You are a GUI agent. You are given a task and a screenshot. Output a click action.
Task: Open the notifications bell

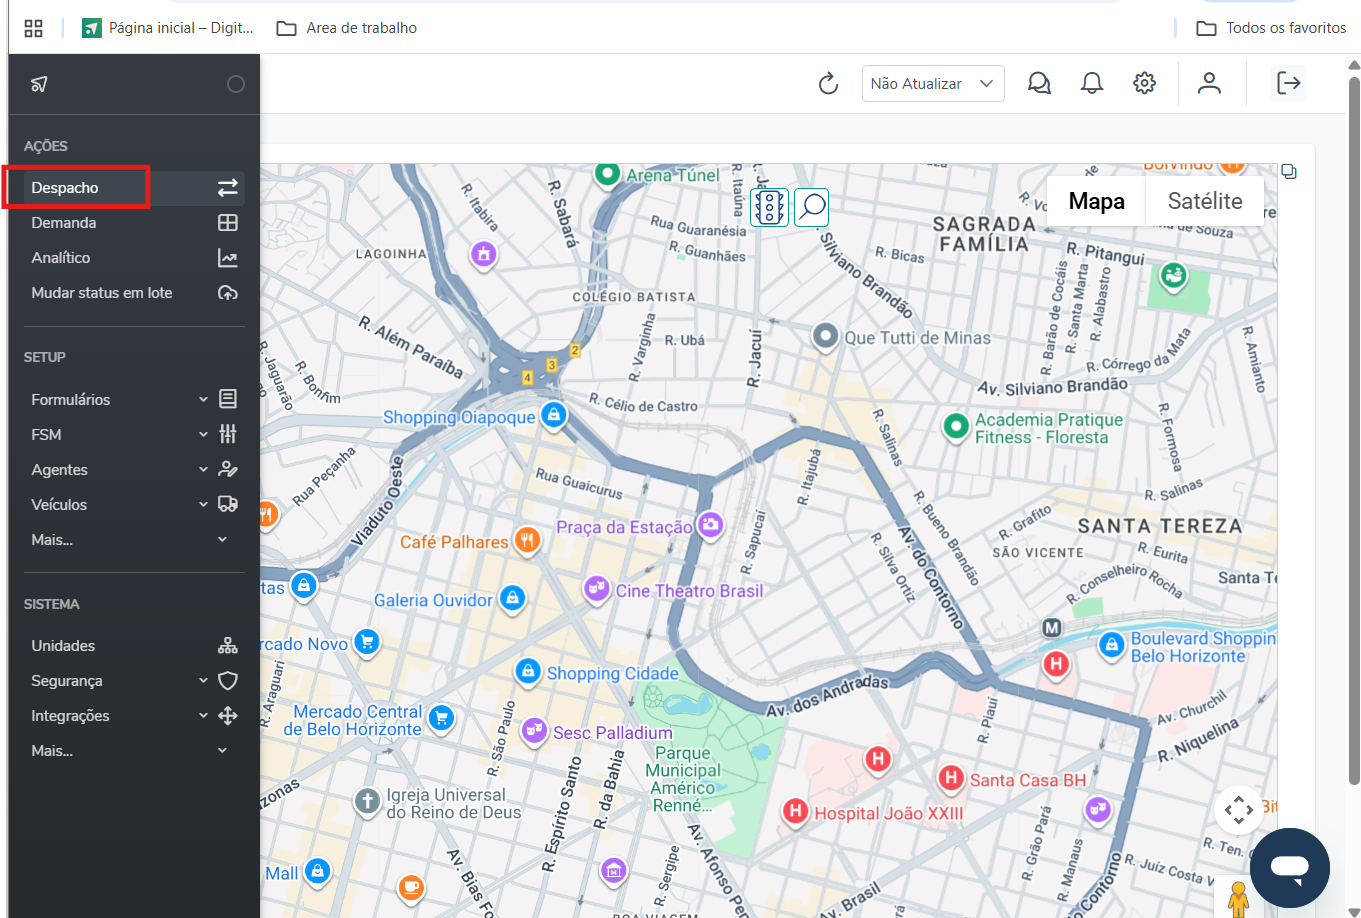pyautogui.click(x=1092, y=84)
